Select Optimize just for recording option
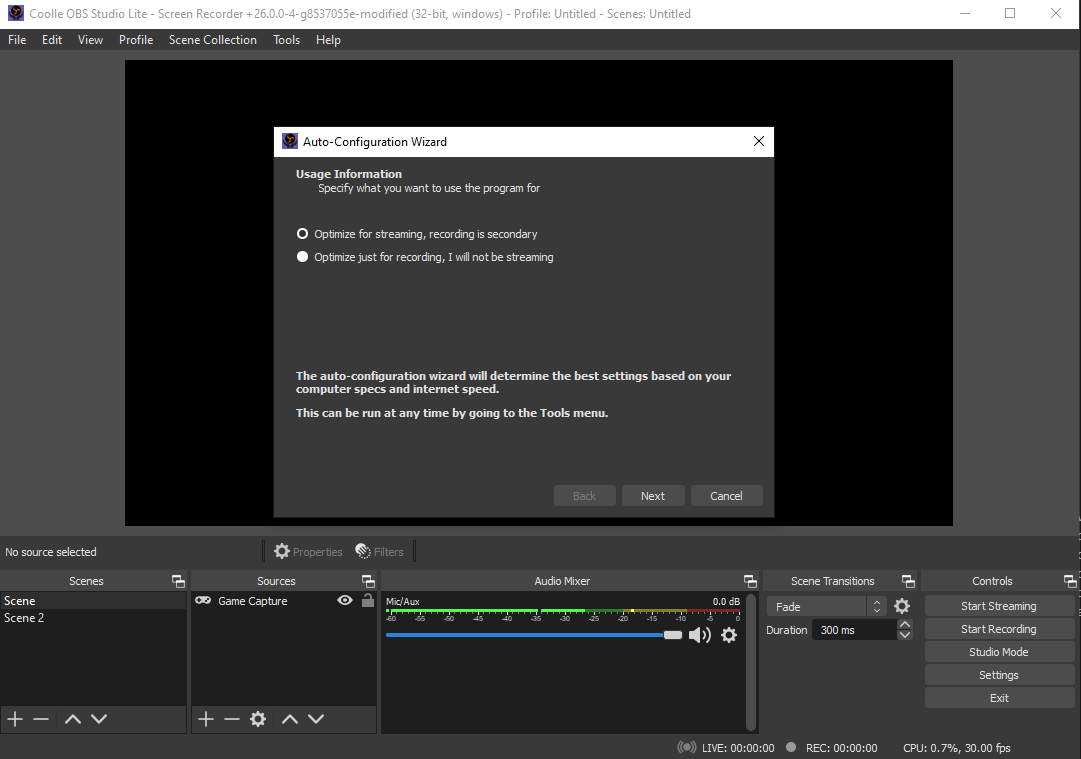 tap(303, 257)
